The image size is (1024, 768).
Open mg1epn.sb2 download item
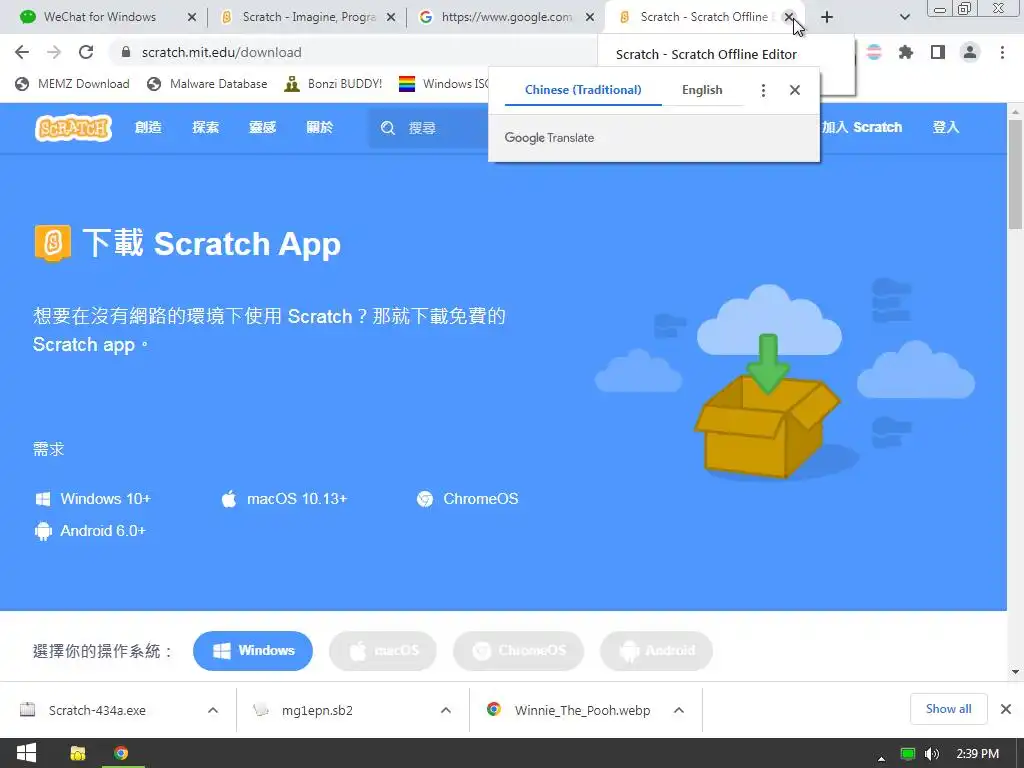tap(317, 710)
